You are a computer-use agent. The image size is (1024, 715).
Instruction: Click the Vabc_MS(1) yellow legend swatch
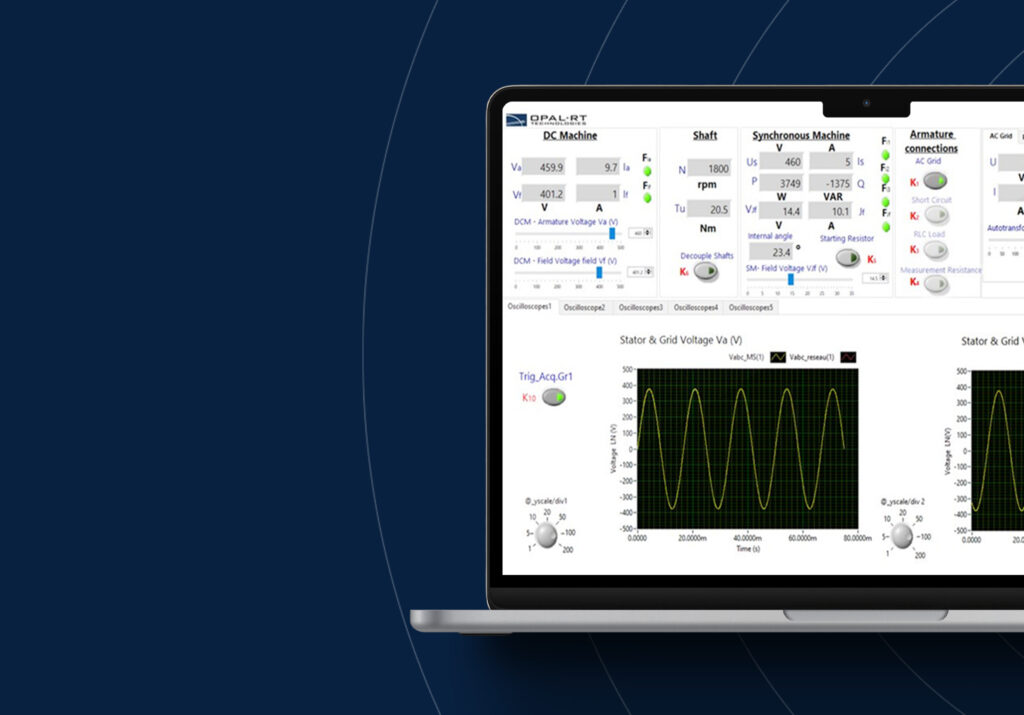click(778, 357)
